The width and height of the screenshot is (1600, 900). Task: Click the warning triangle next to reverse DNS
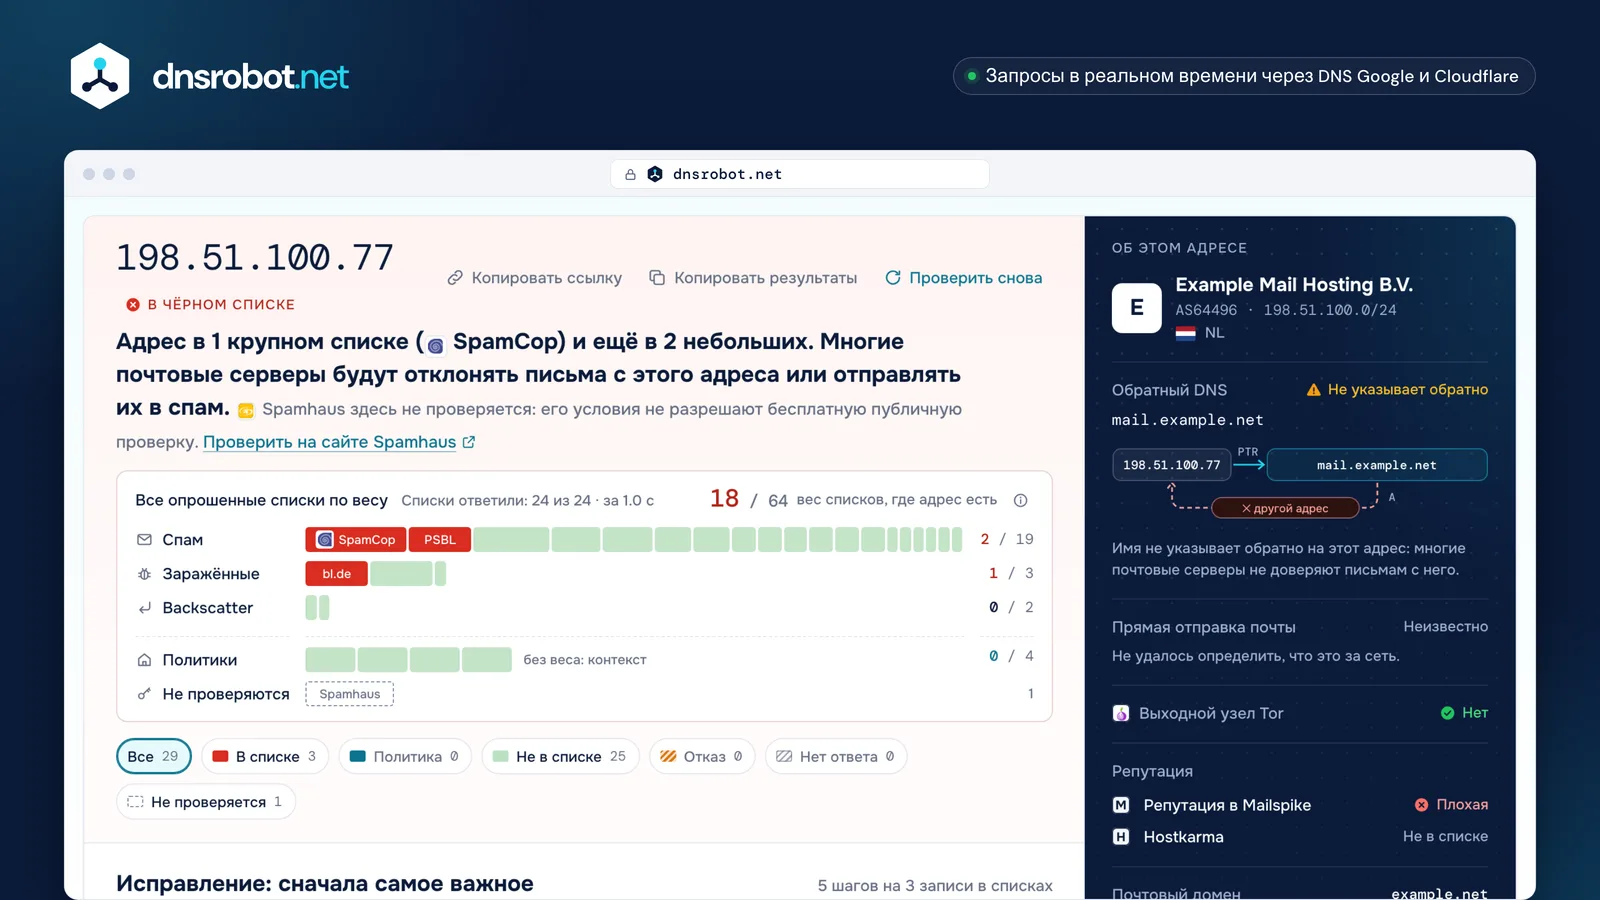click(x=1314, y=390)
